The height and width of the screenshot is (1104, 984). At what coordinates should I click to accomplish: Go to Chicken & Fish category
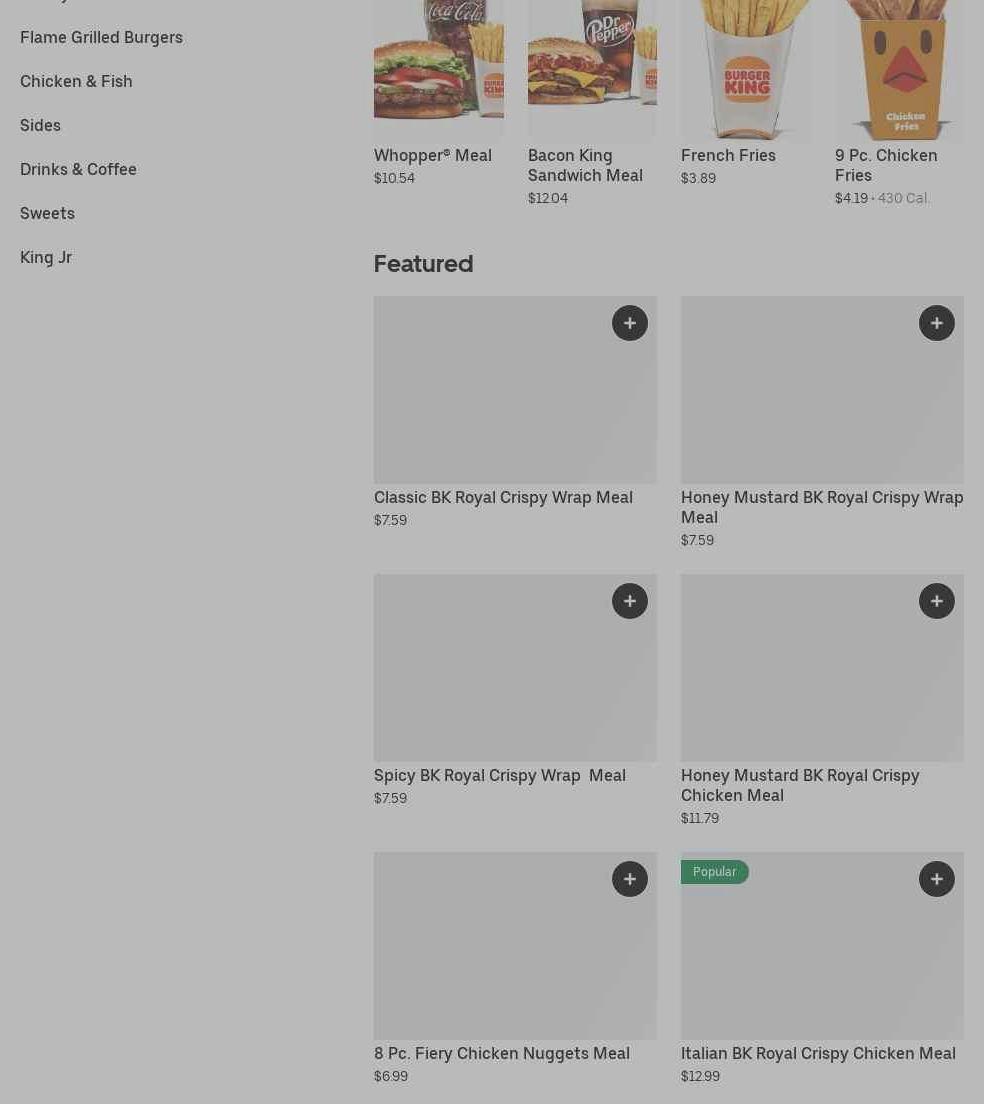[x=76, y=82]
